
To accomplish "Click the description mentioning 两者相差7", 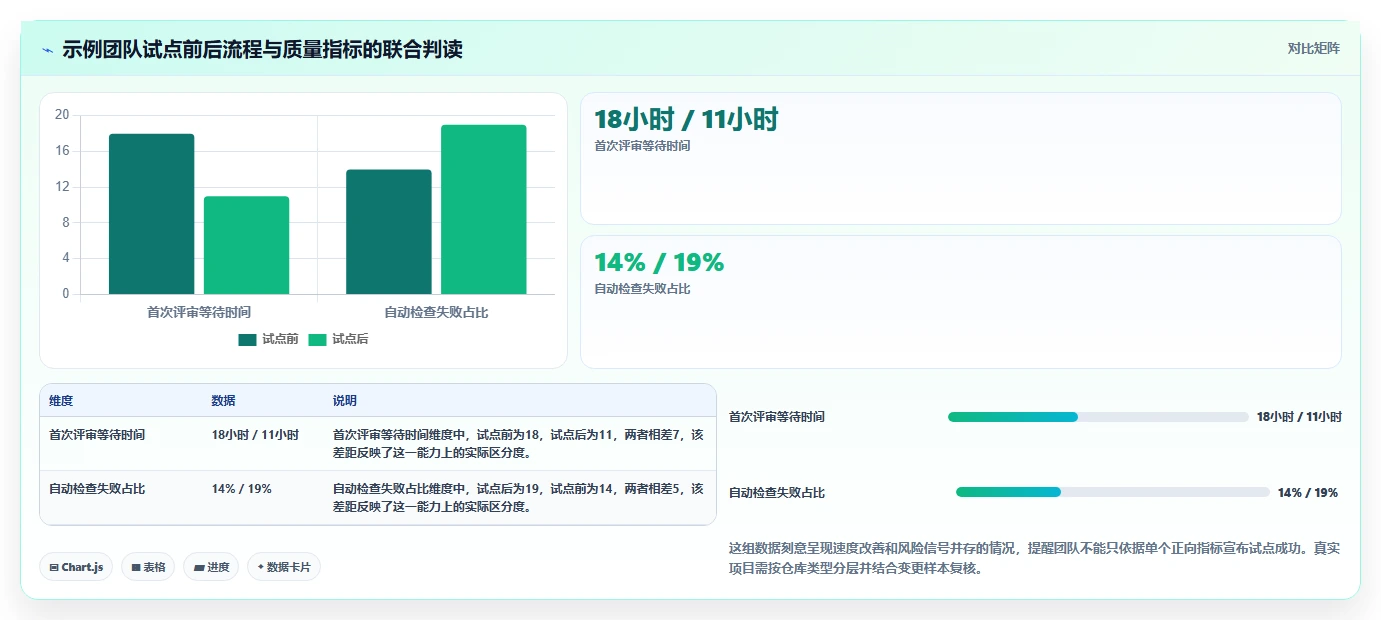I will coord(518,443).
